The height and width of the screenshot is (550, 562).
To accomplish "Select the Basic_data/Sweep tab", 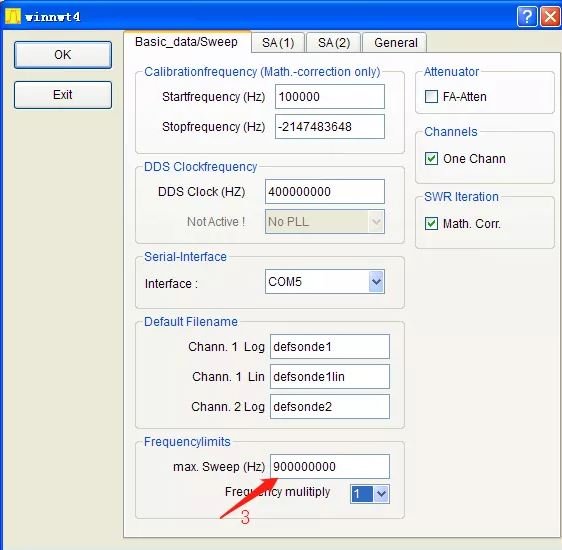I will tap(187, 42).
